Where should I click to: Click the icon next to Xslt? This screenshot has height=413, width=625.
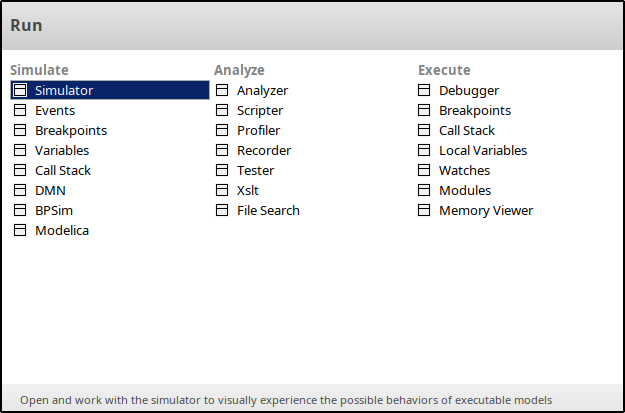tap(222, 190)
